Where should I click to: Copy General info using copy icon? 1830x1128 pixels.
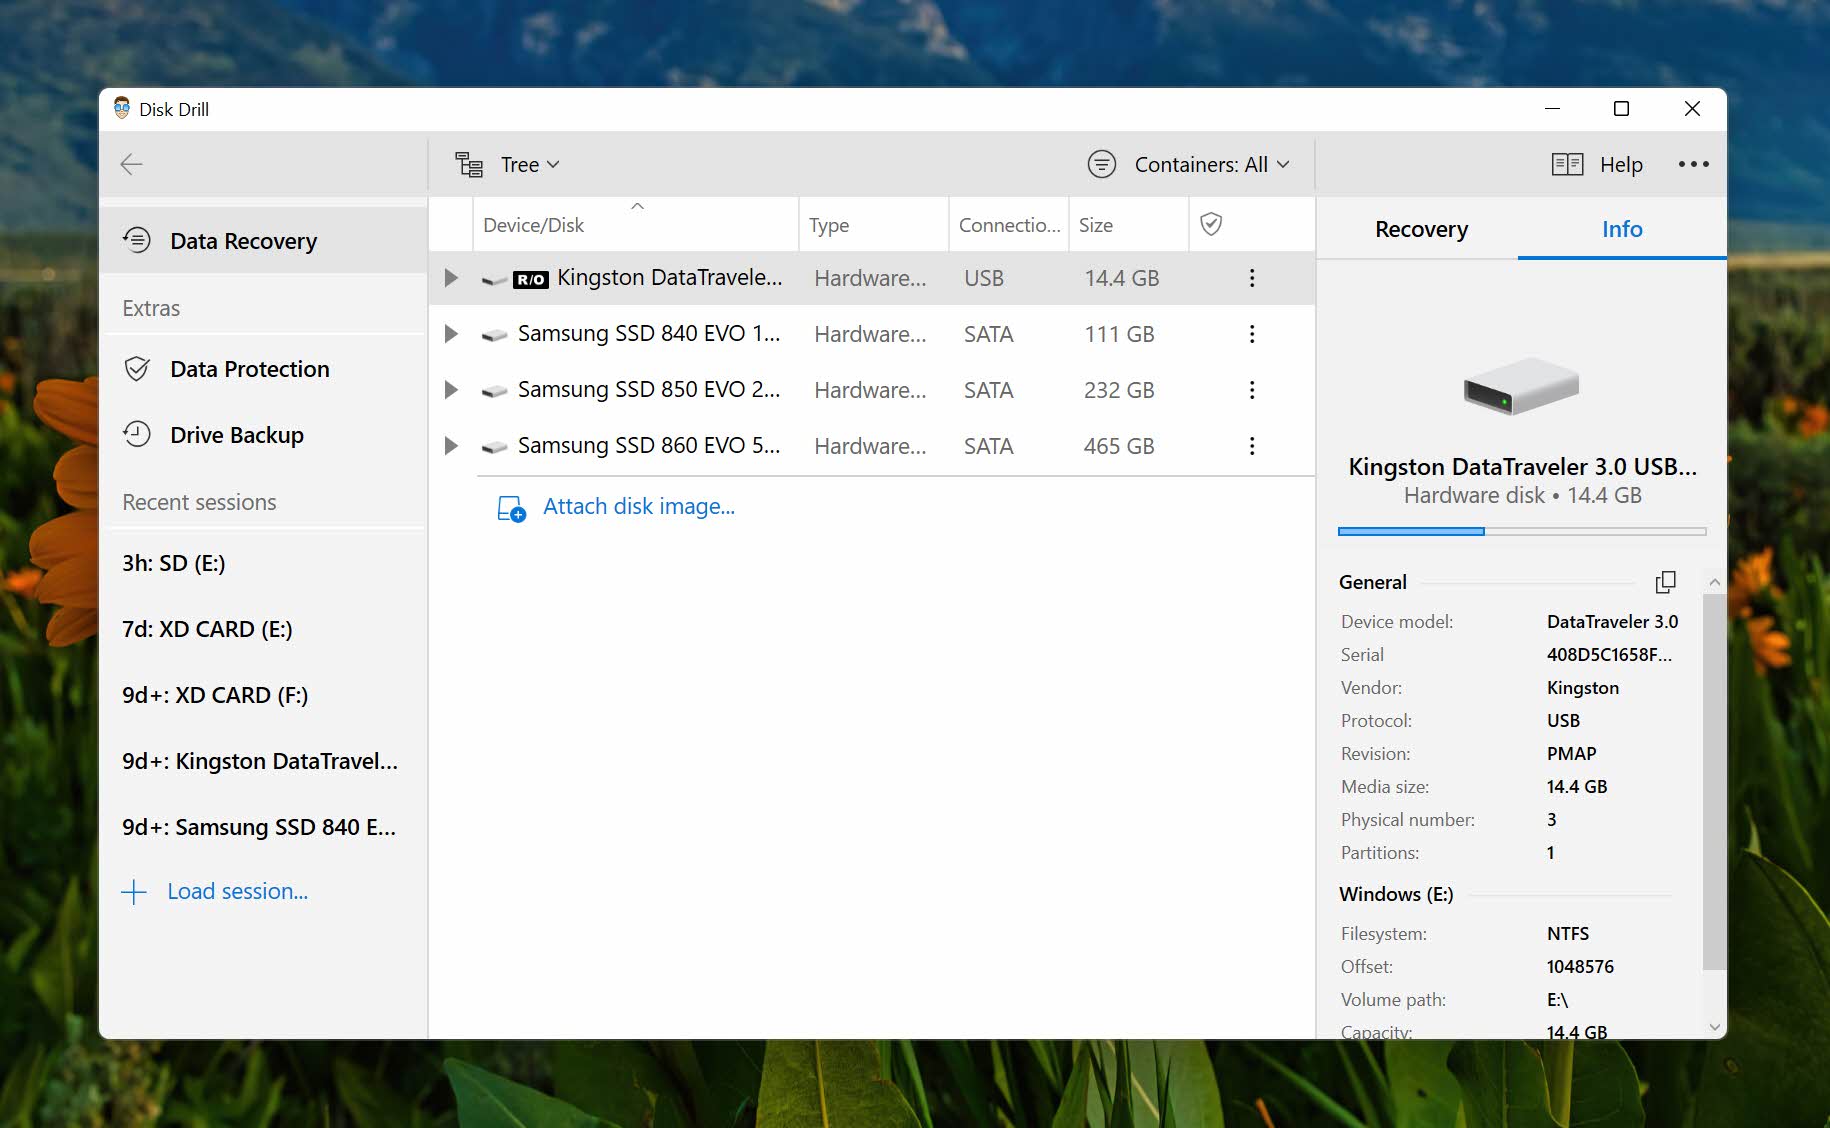pyautogui.click(x=1665, y=582)
